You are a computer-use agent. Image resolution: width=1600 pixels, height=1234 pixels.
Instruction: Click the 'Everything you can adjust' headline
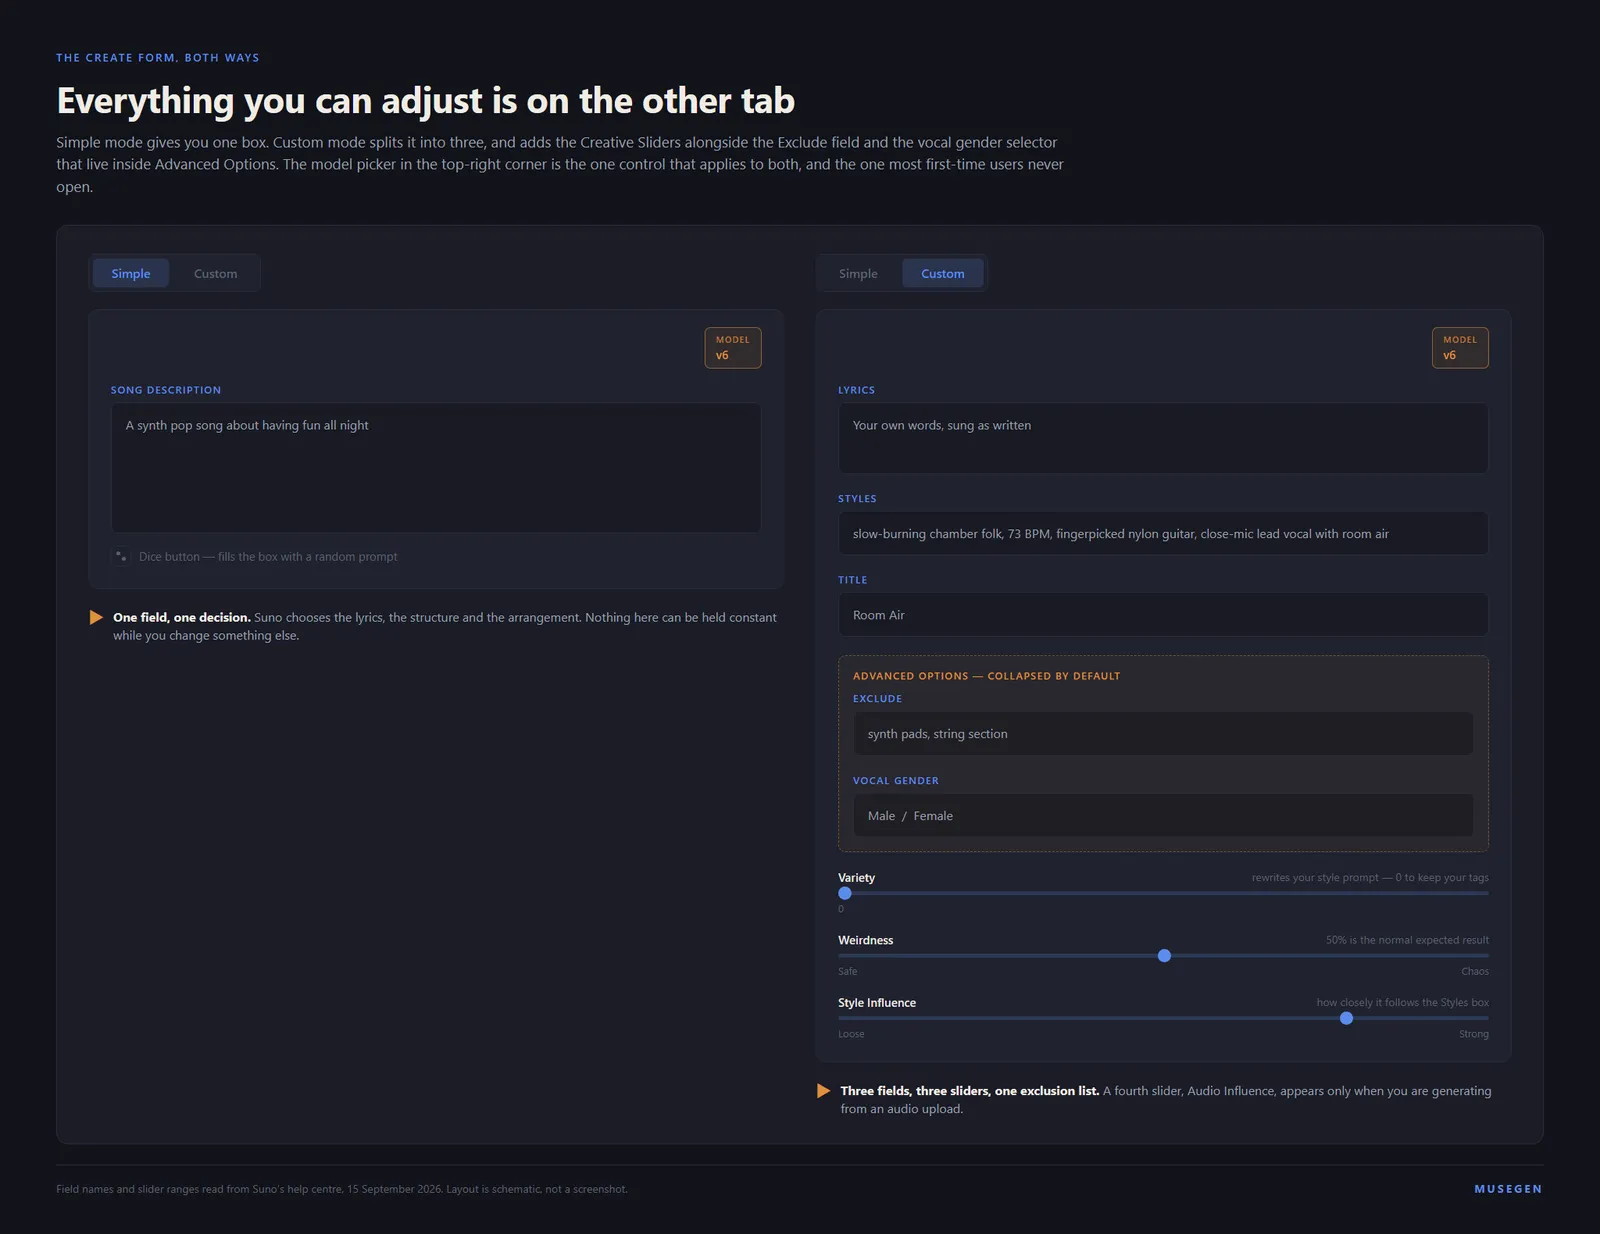coord(425,101)
